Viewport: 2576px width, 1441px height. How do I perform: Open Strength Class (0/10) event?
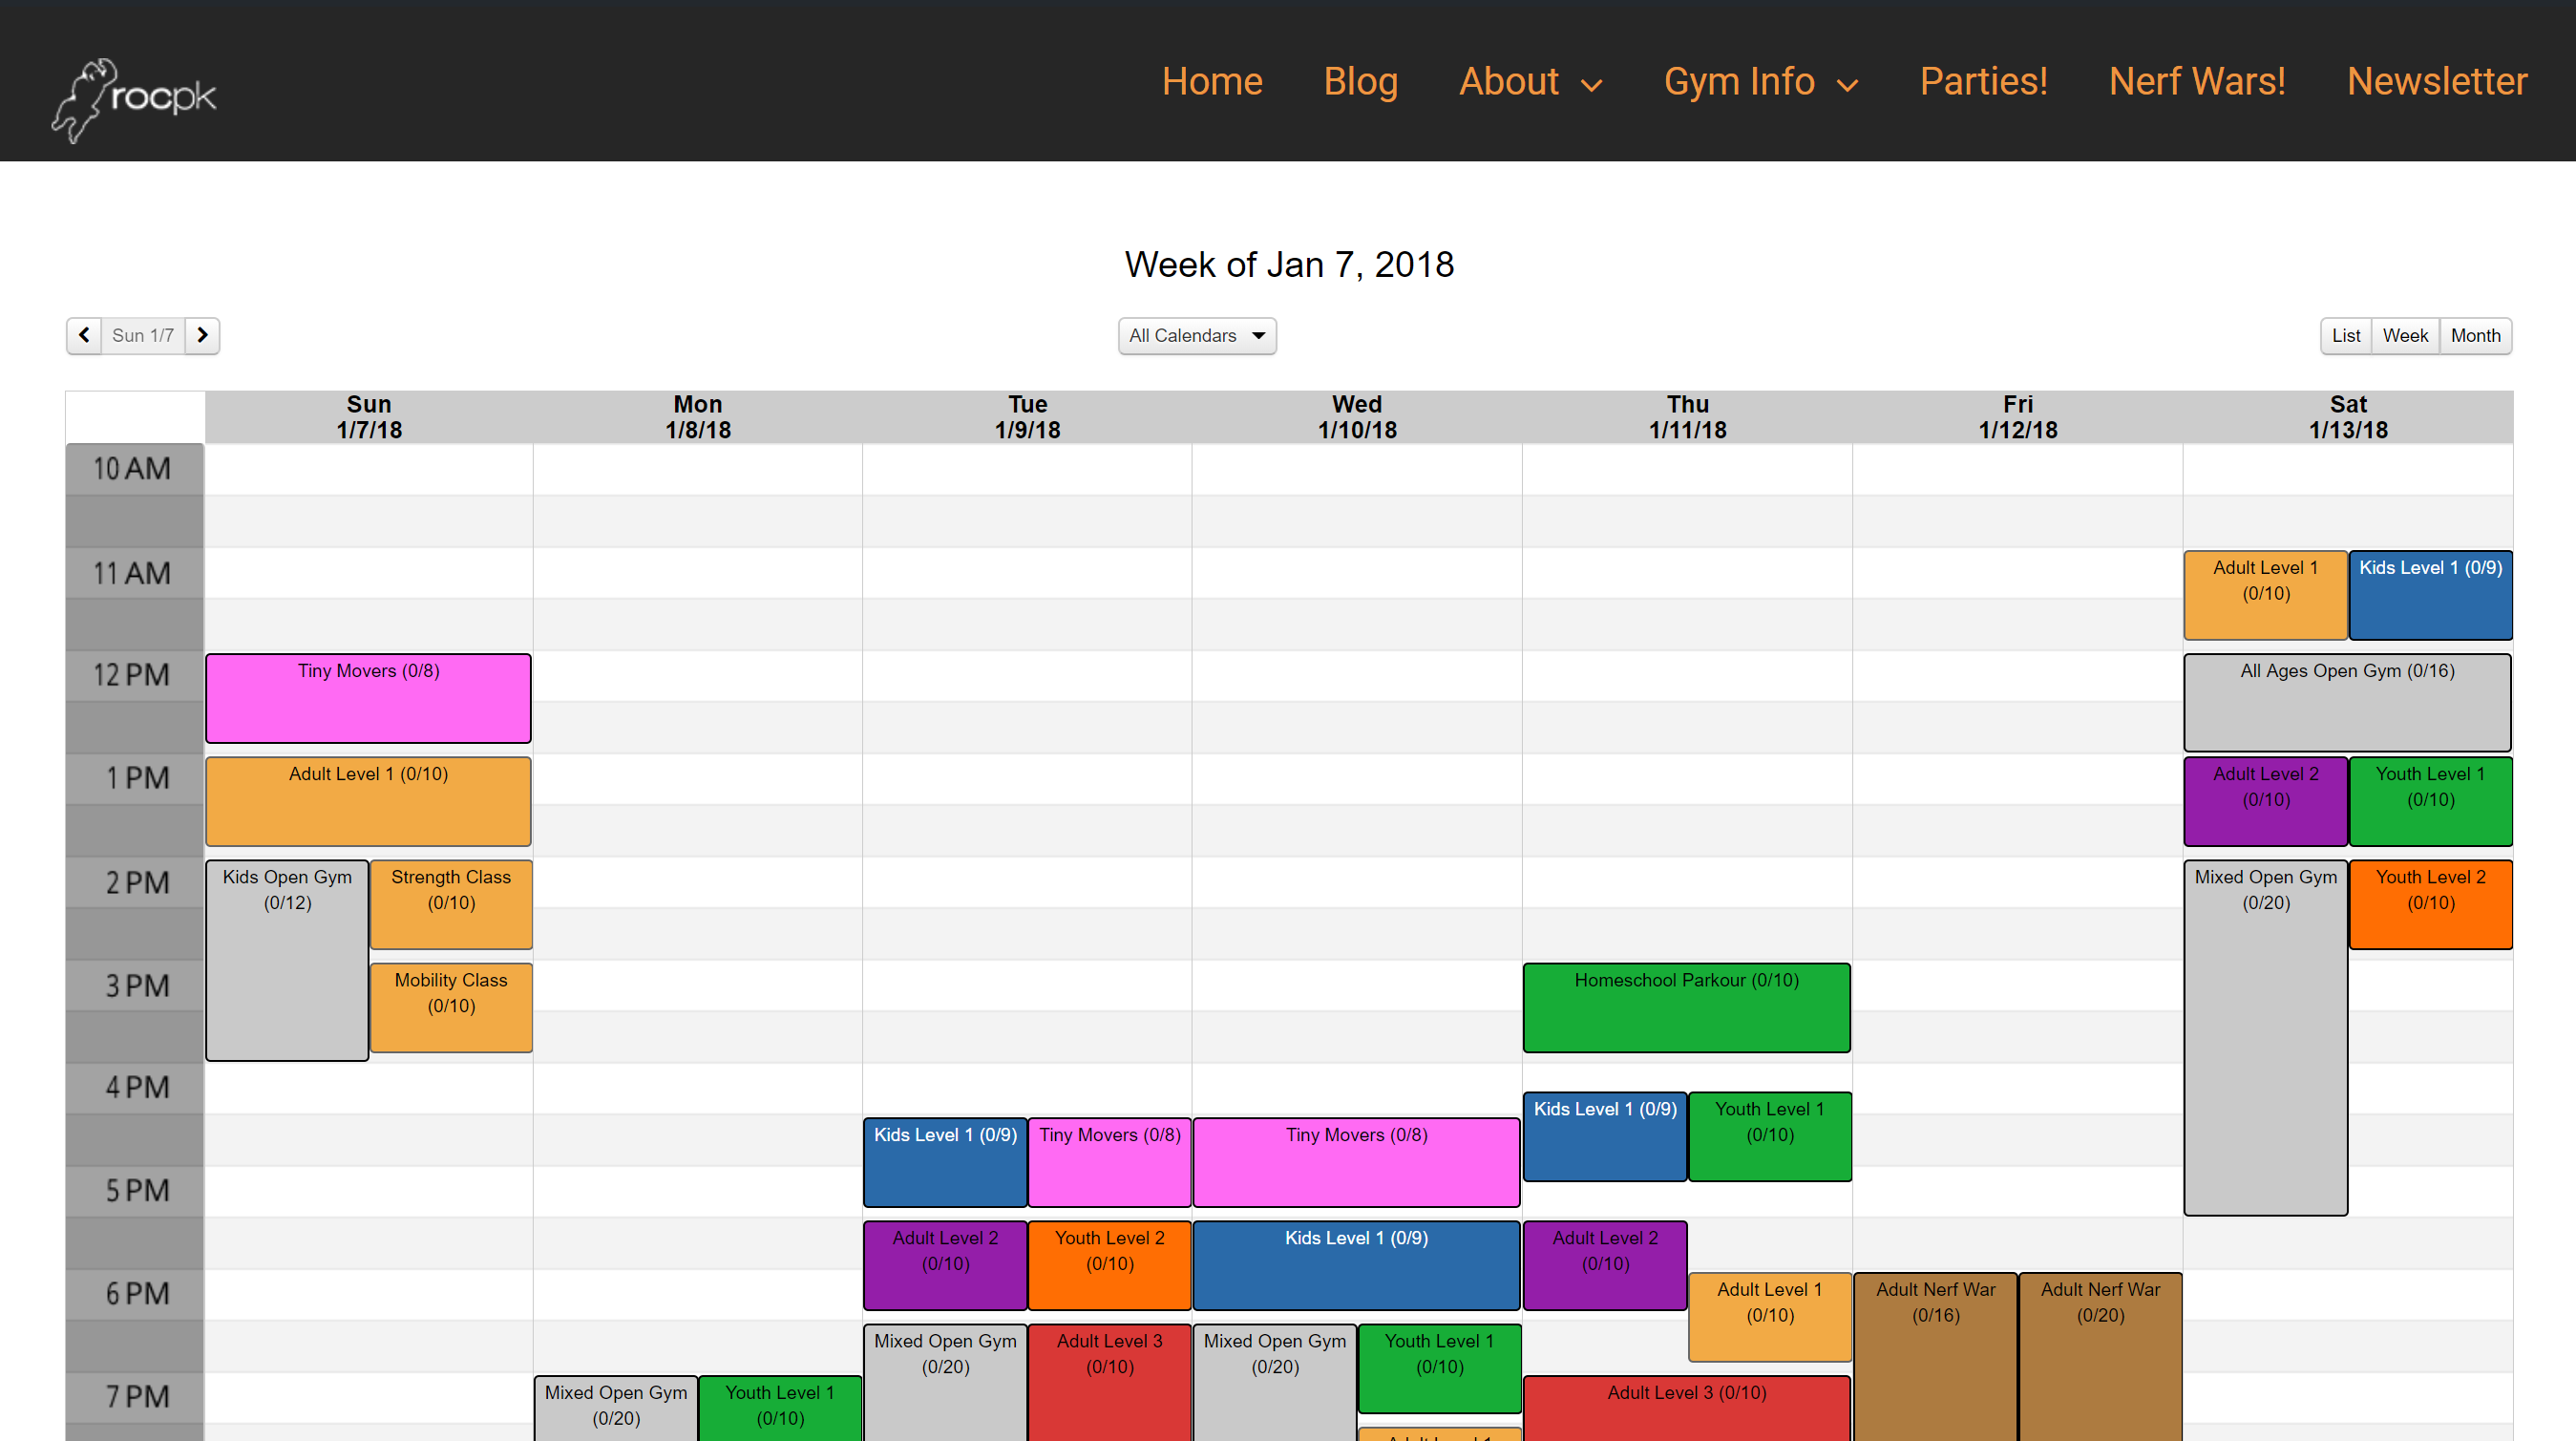[451, 904]
